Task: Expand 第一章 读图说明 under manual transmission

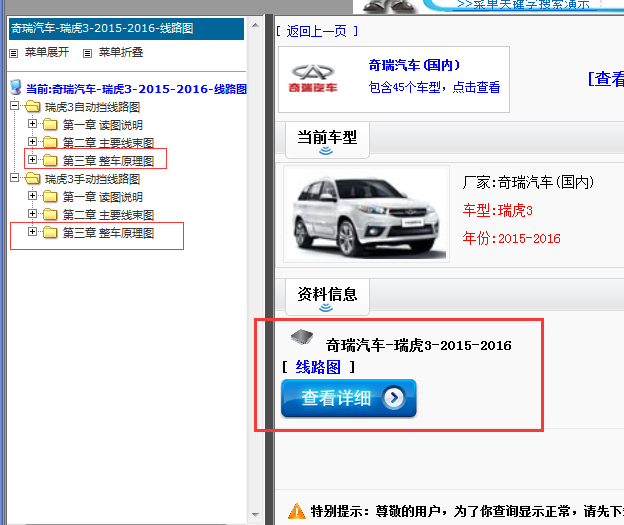Action: click(x=33, y=196)
